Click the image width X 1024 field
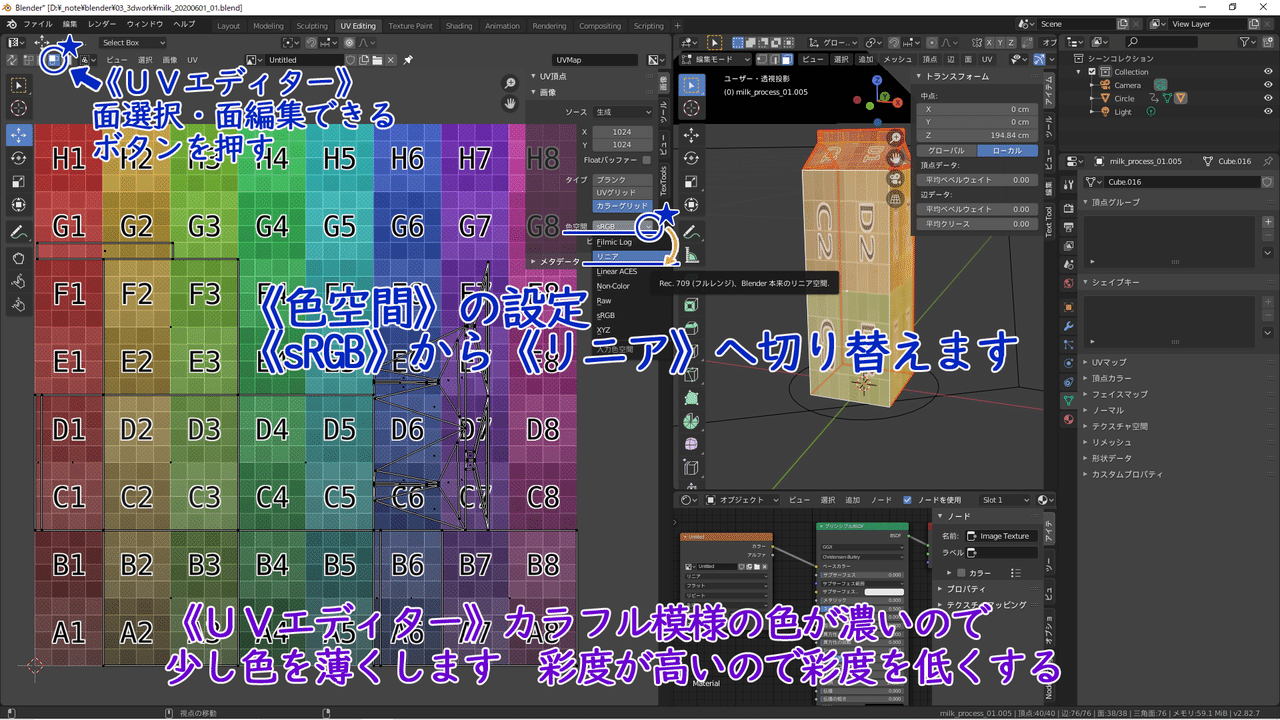Viewport: 1280px width, 720px height. [x=622, y=132]
